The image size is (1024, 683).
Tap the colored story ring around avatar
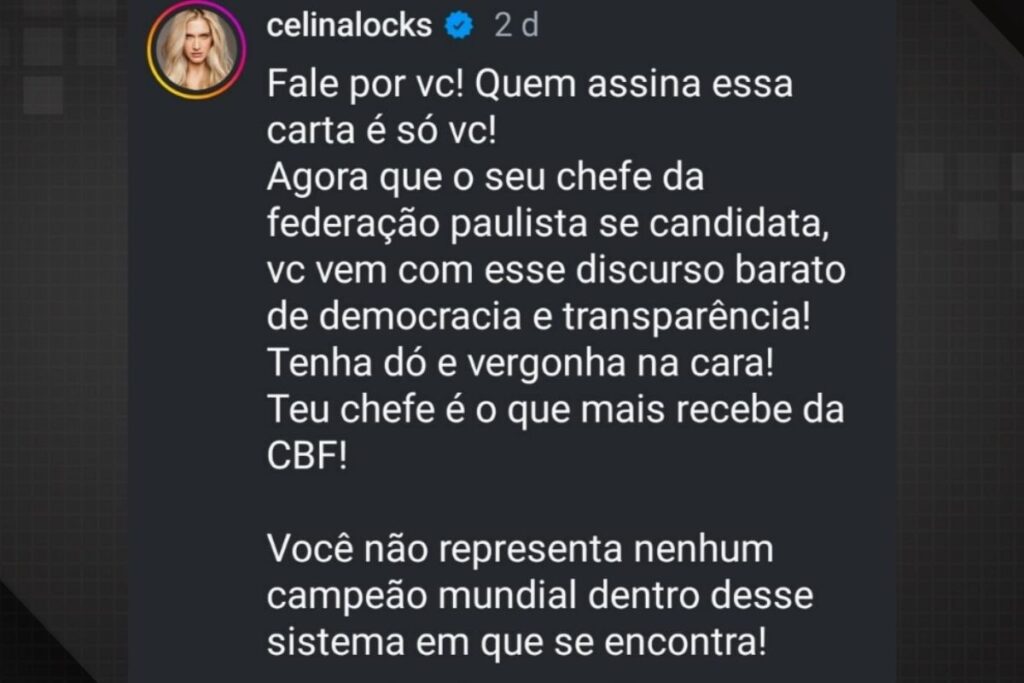click(x=196, y=49)
